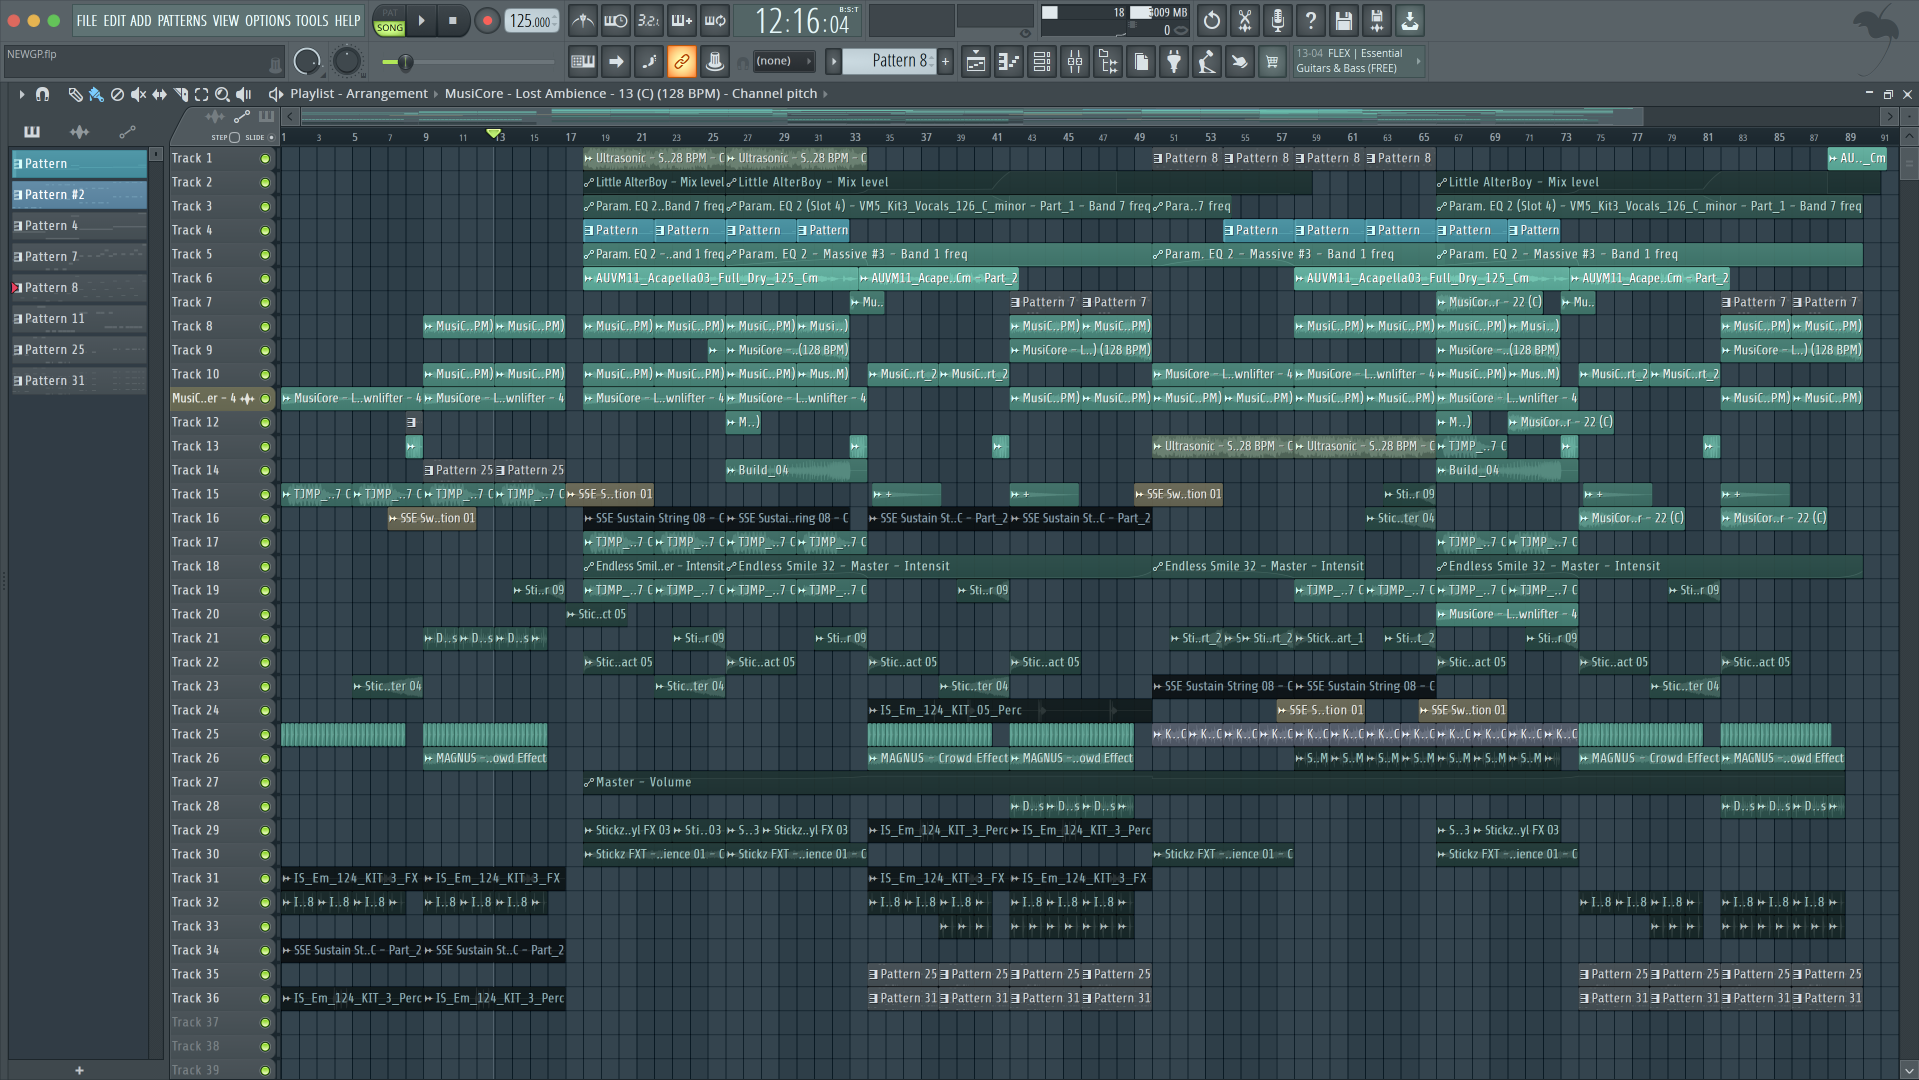The width and height of the screenshot is (1919, 1080).
Task: Click the master pitch knob
Action: [x=346, y=62]
